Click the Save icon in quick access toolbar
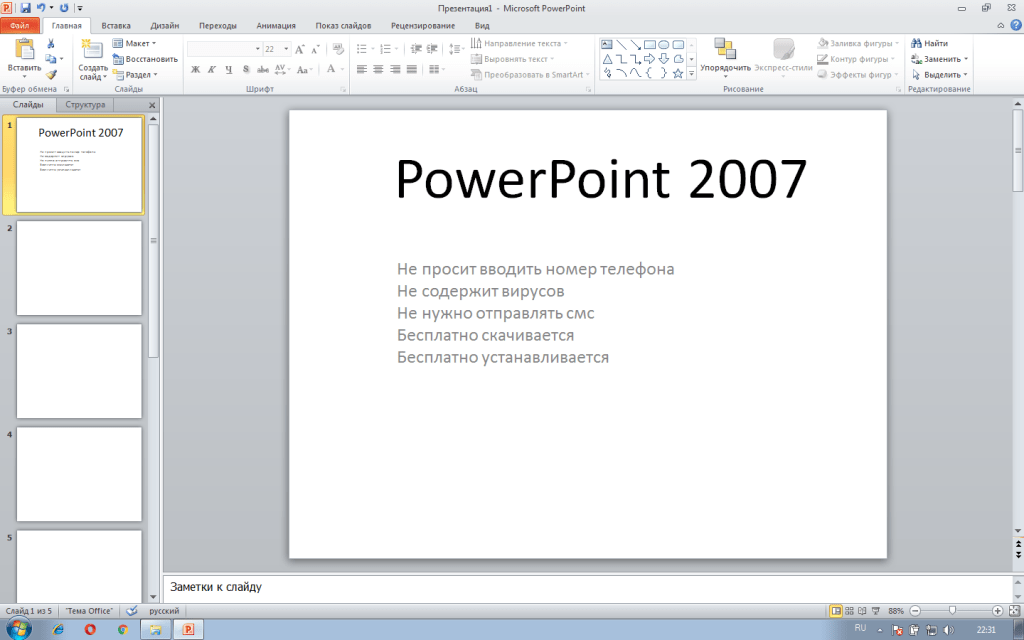The image size is (1024, 640). click(x=25, y=7)
